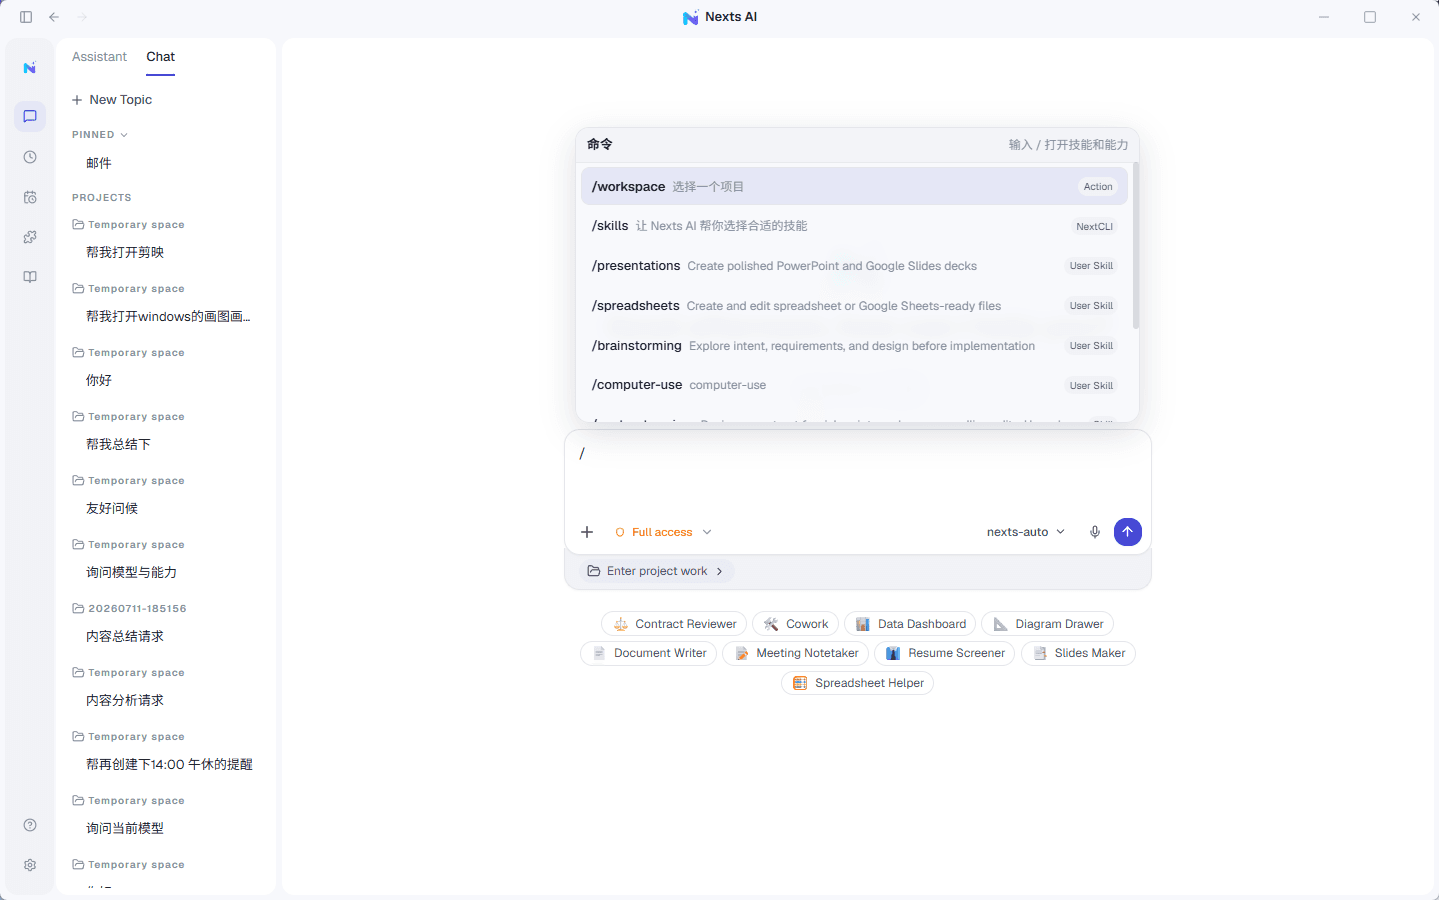Select the /workspace command
1439x900 pixels.
(x=854, y=186)
